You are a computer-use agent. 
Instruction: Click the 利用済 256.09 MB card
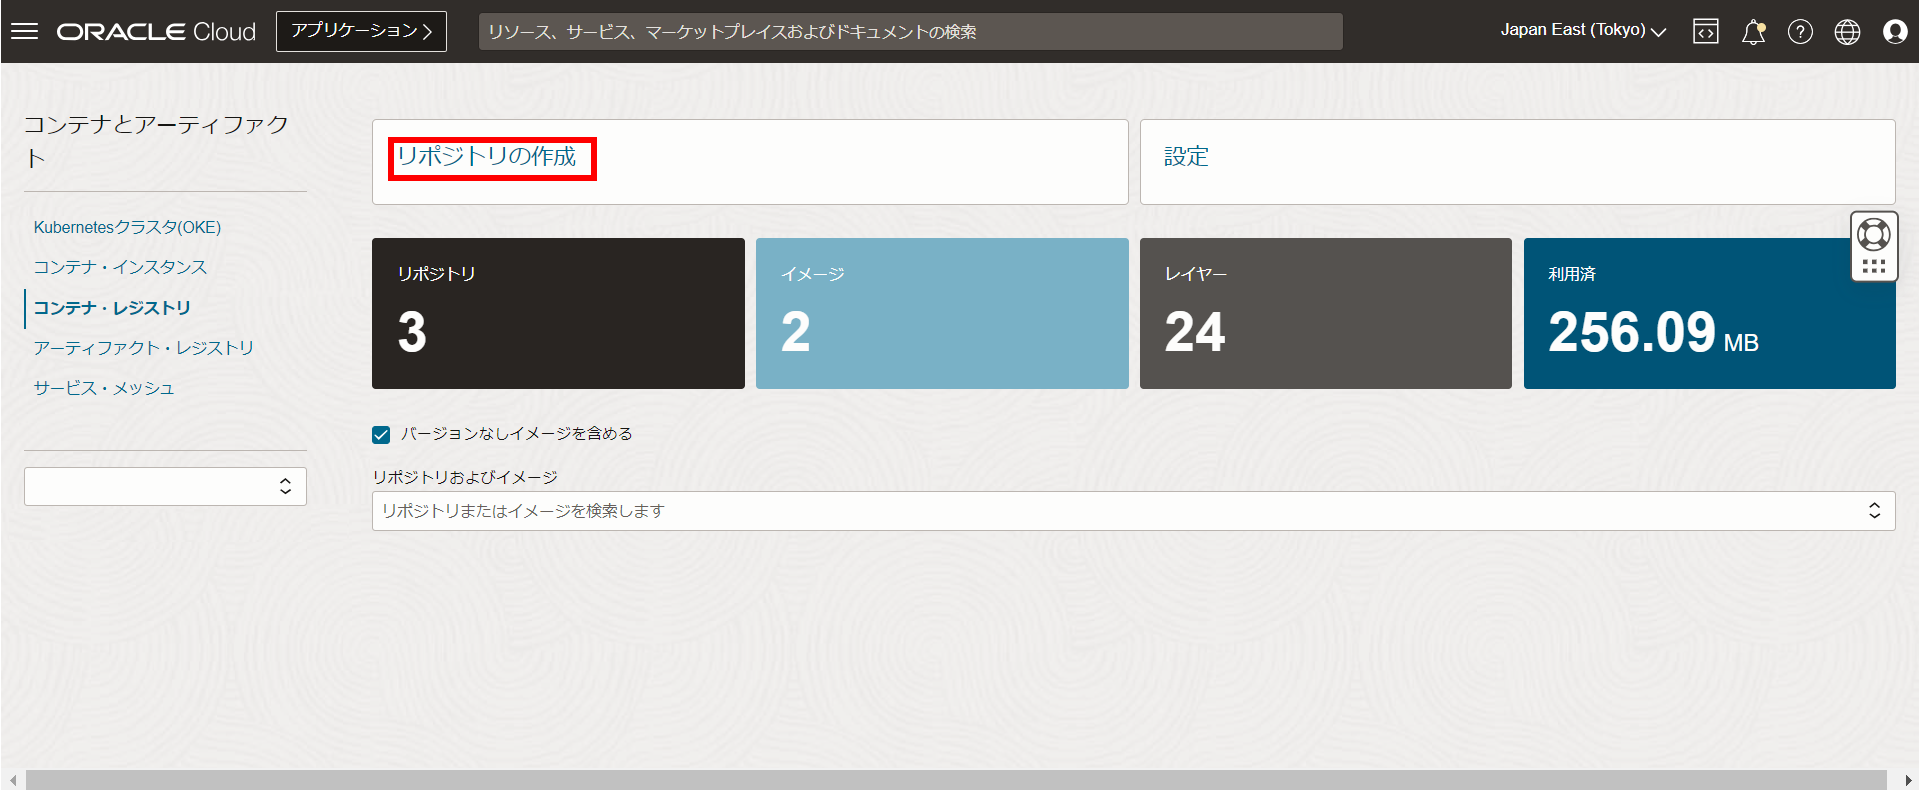coord(1709,313)
